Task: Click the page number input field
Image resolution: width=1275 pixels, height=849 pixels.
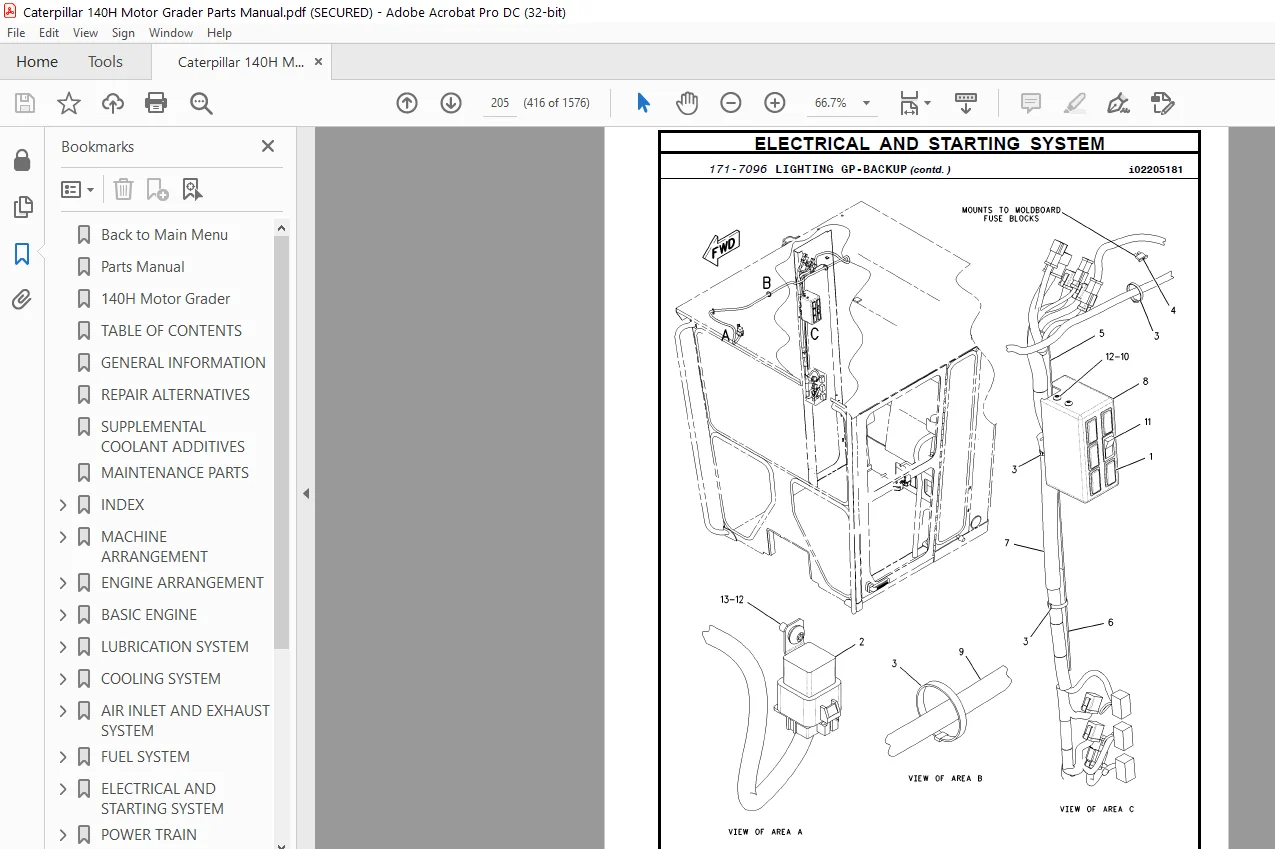Action: [x=500, y=103]
